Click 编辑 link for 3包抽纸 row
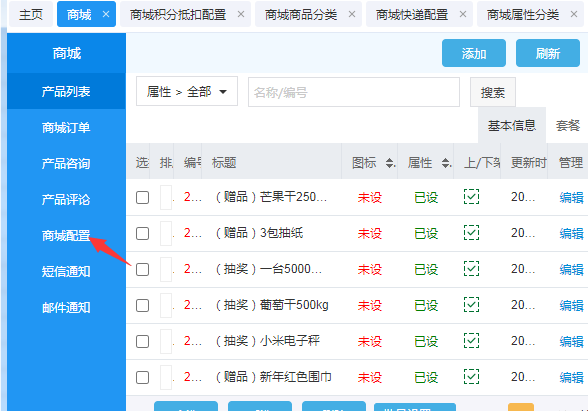Image resolution: width=588 pixels, height=411 pixels. tap(572, 233)
